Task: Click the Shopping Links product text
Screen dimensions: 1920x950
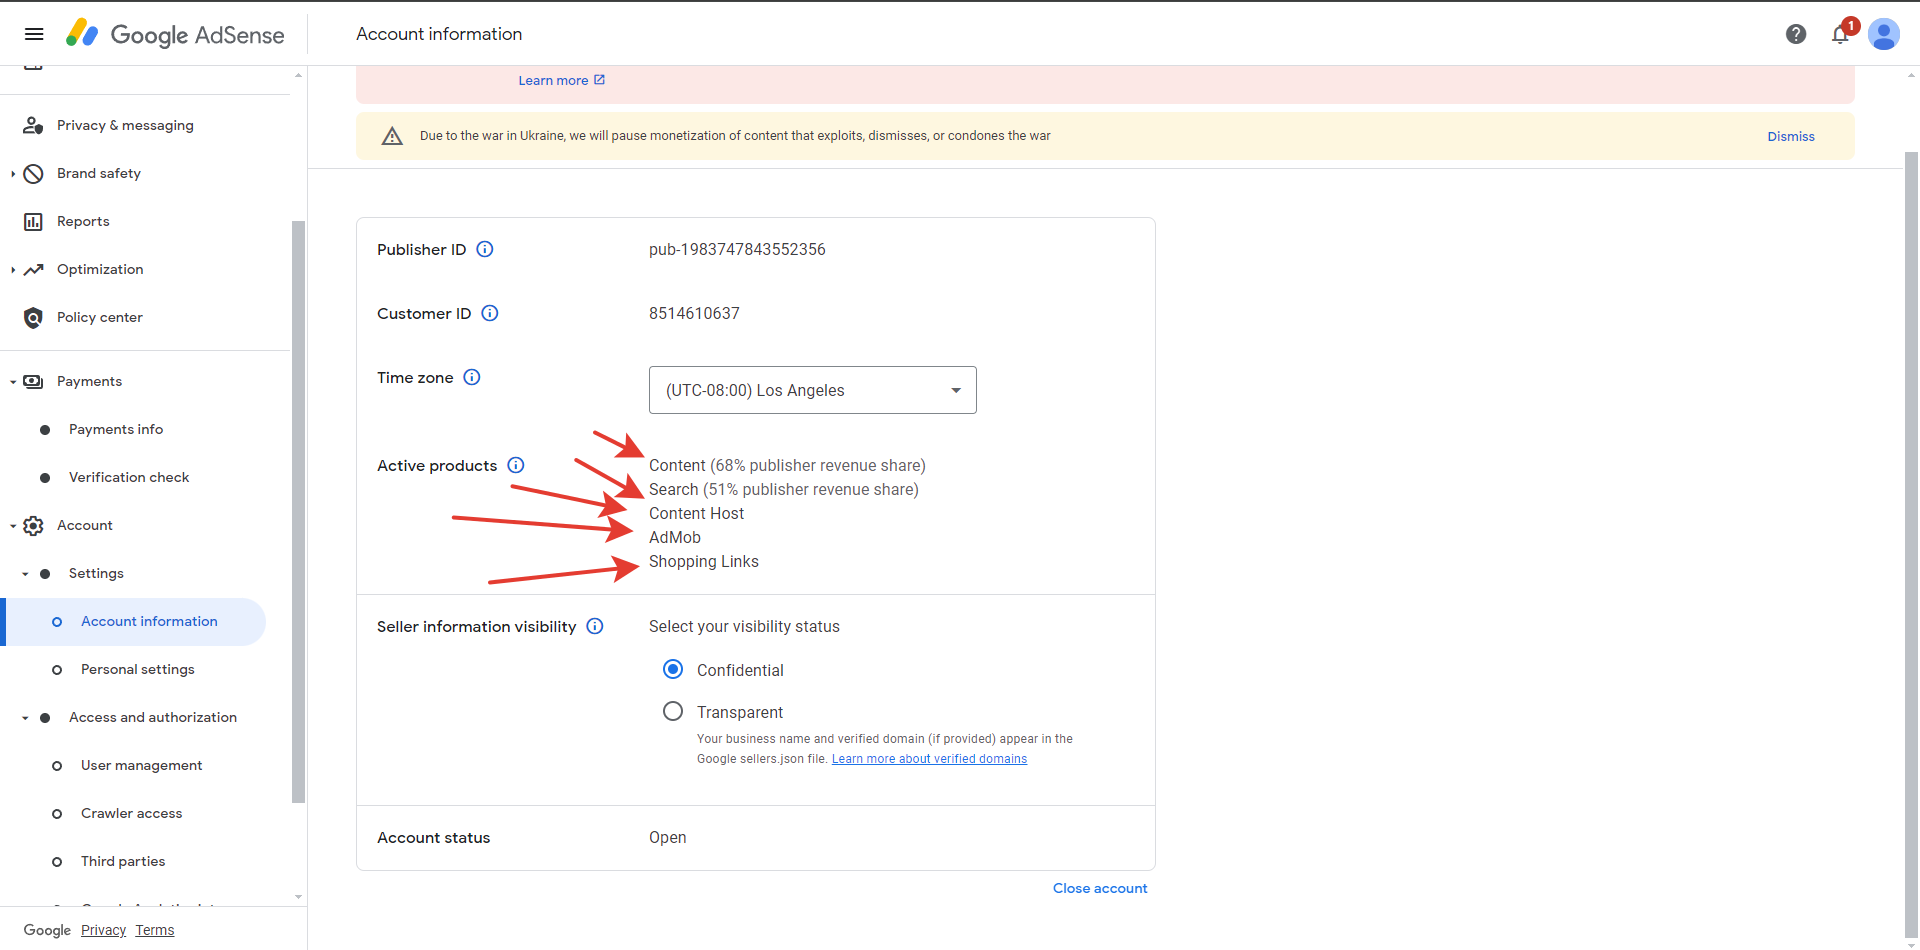Action: point(704,561)
